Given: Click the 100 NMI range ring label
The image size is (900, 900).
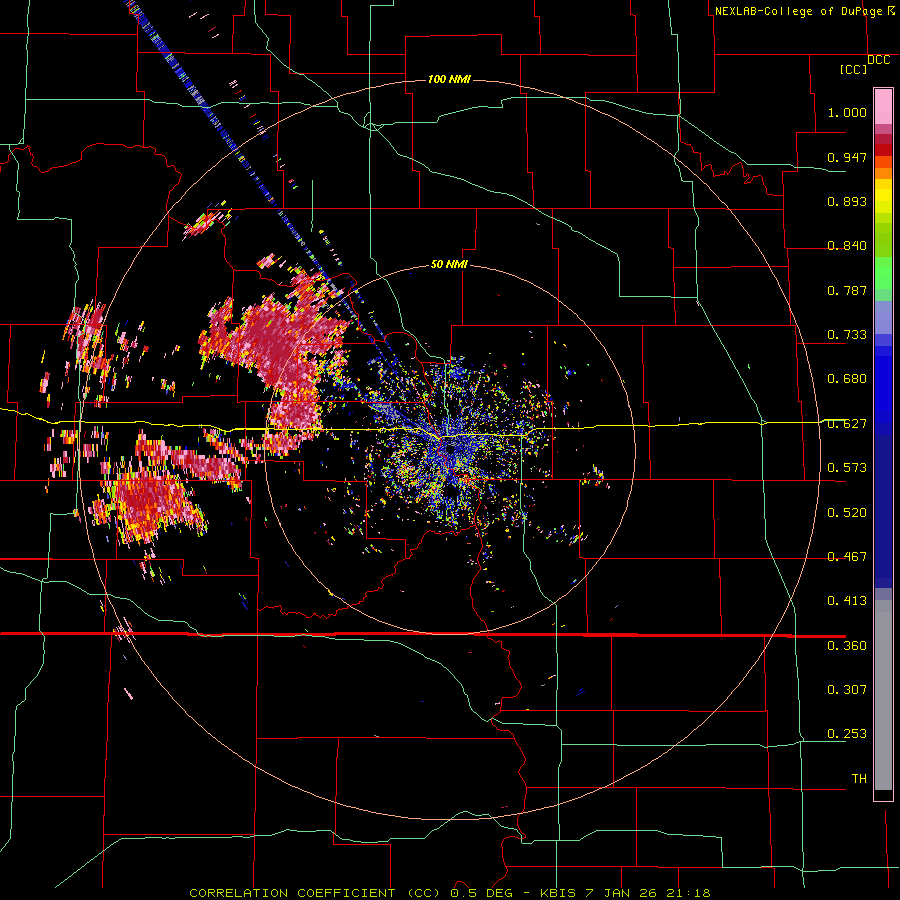Looking at the screenshot, I should click(x=449, y=79).
